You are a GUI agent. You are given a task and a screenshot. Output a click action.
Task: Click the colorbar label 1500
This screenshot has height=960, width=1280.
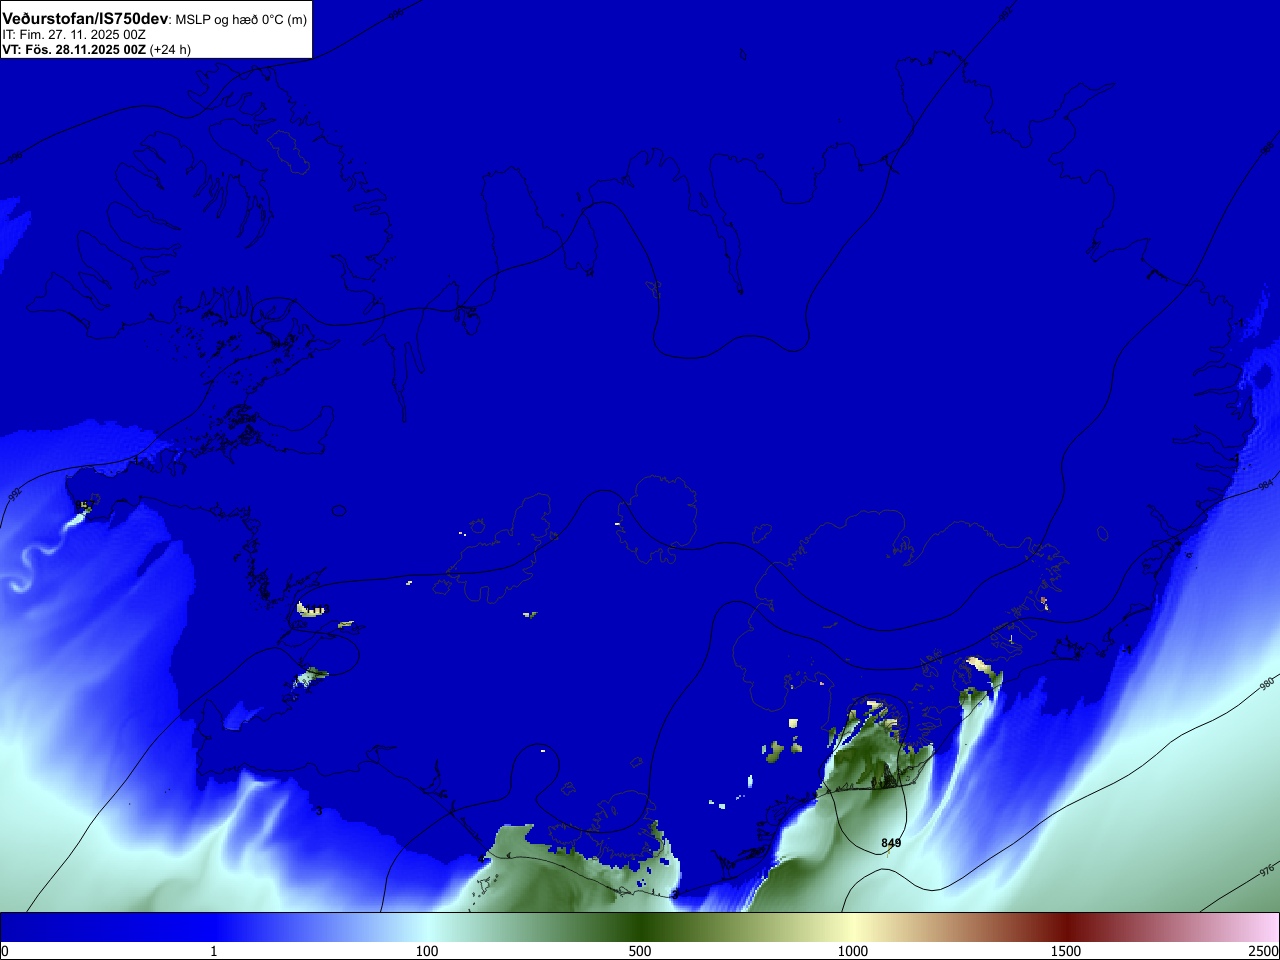click(1066, 951)
